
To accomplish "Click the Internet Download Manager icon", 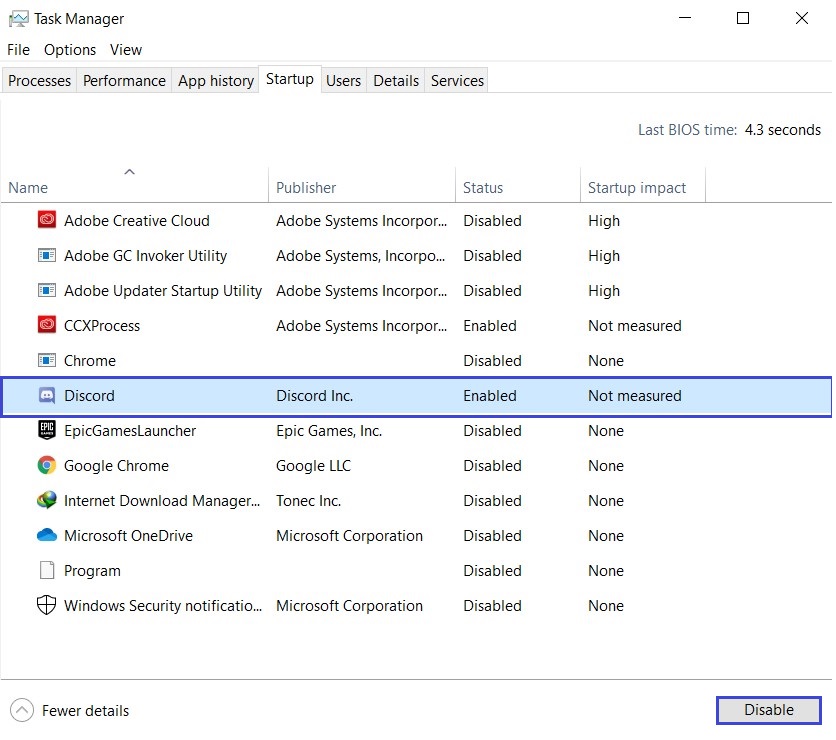I will (x=46, y=500).
